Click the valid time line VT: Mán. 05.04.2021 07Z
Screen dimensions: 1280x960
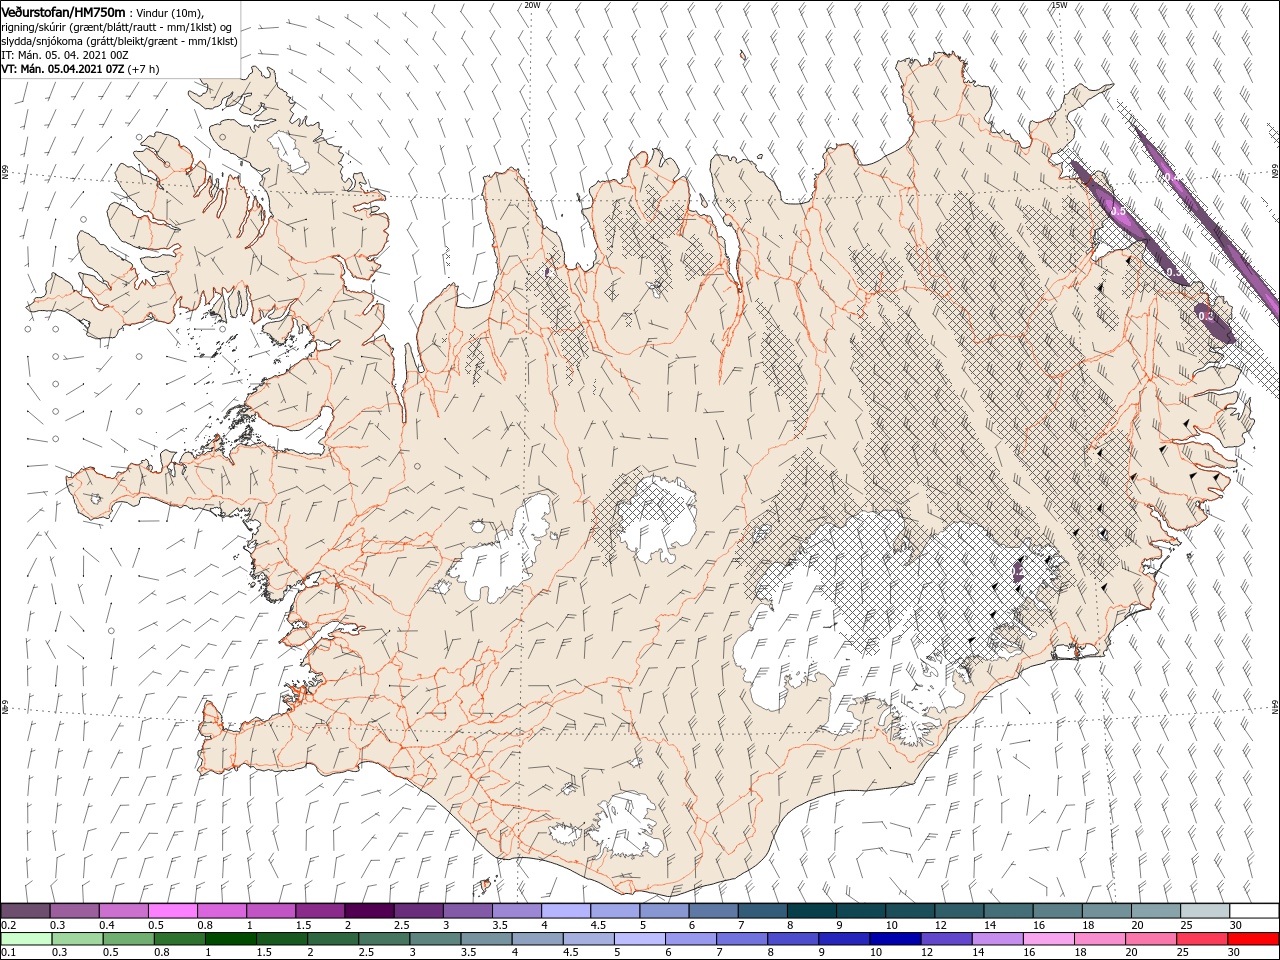click(63, 69)
